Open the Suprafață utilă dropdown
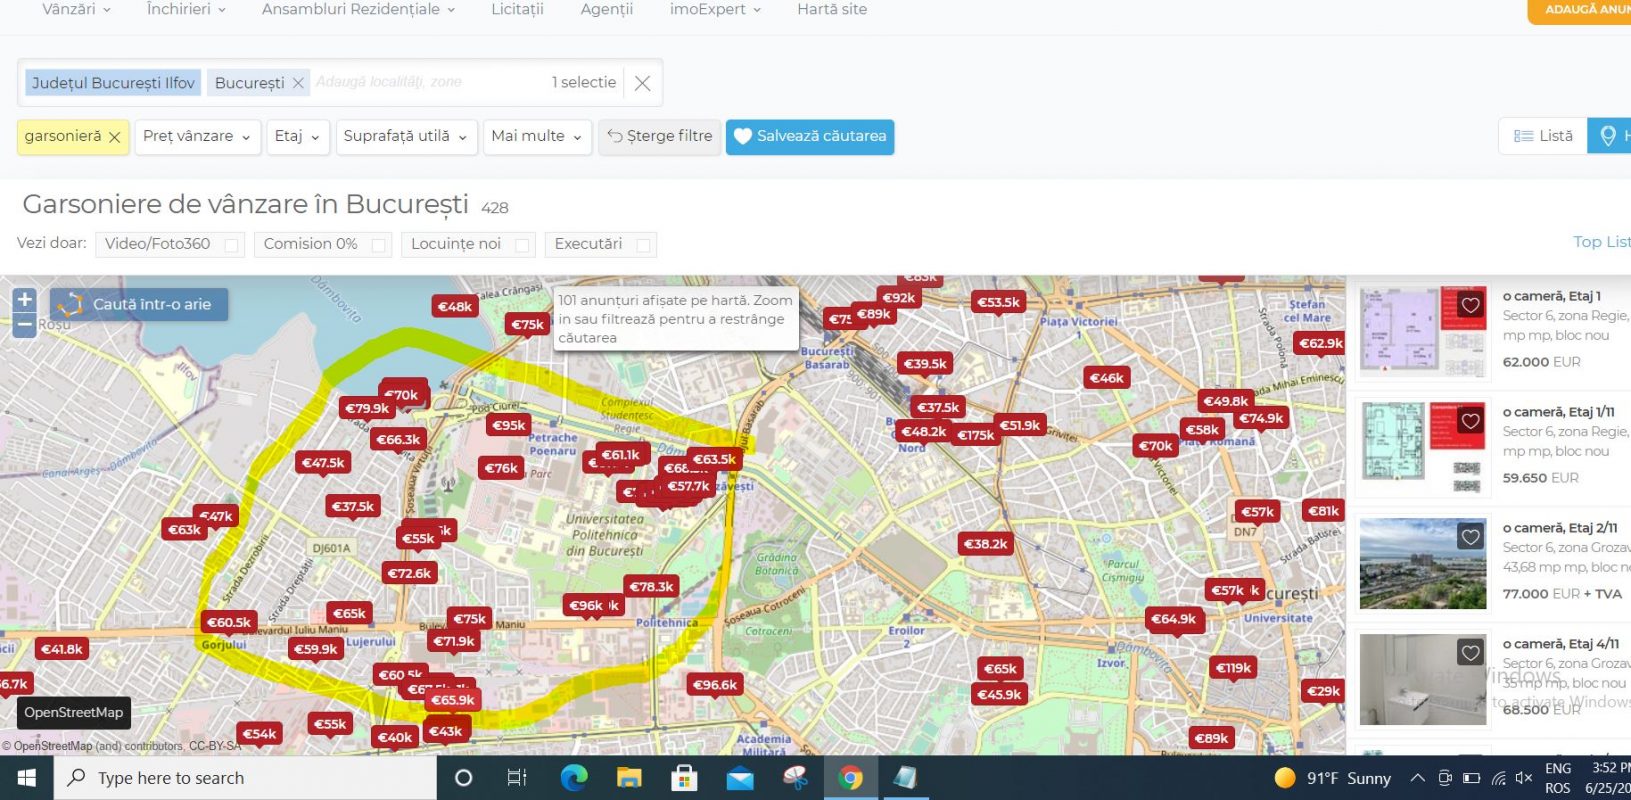The image size is (1631, 800). (405, 136)
